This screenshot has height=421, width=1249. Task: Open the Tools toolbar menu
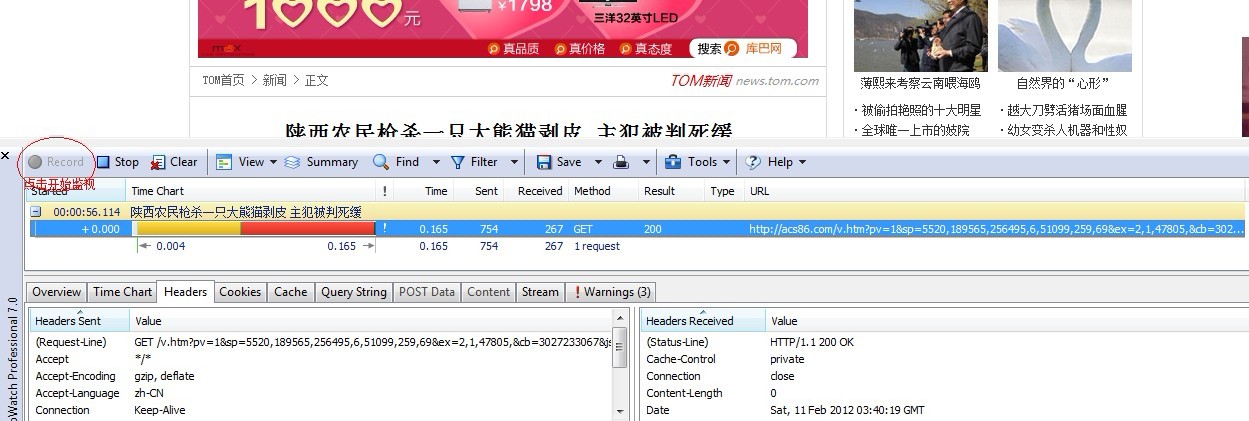(x=700, y=162)
